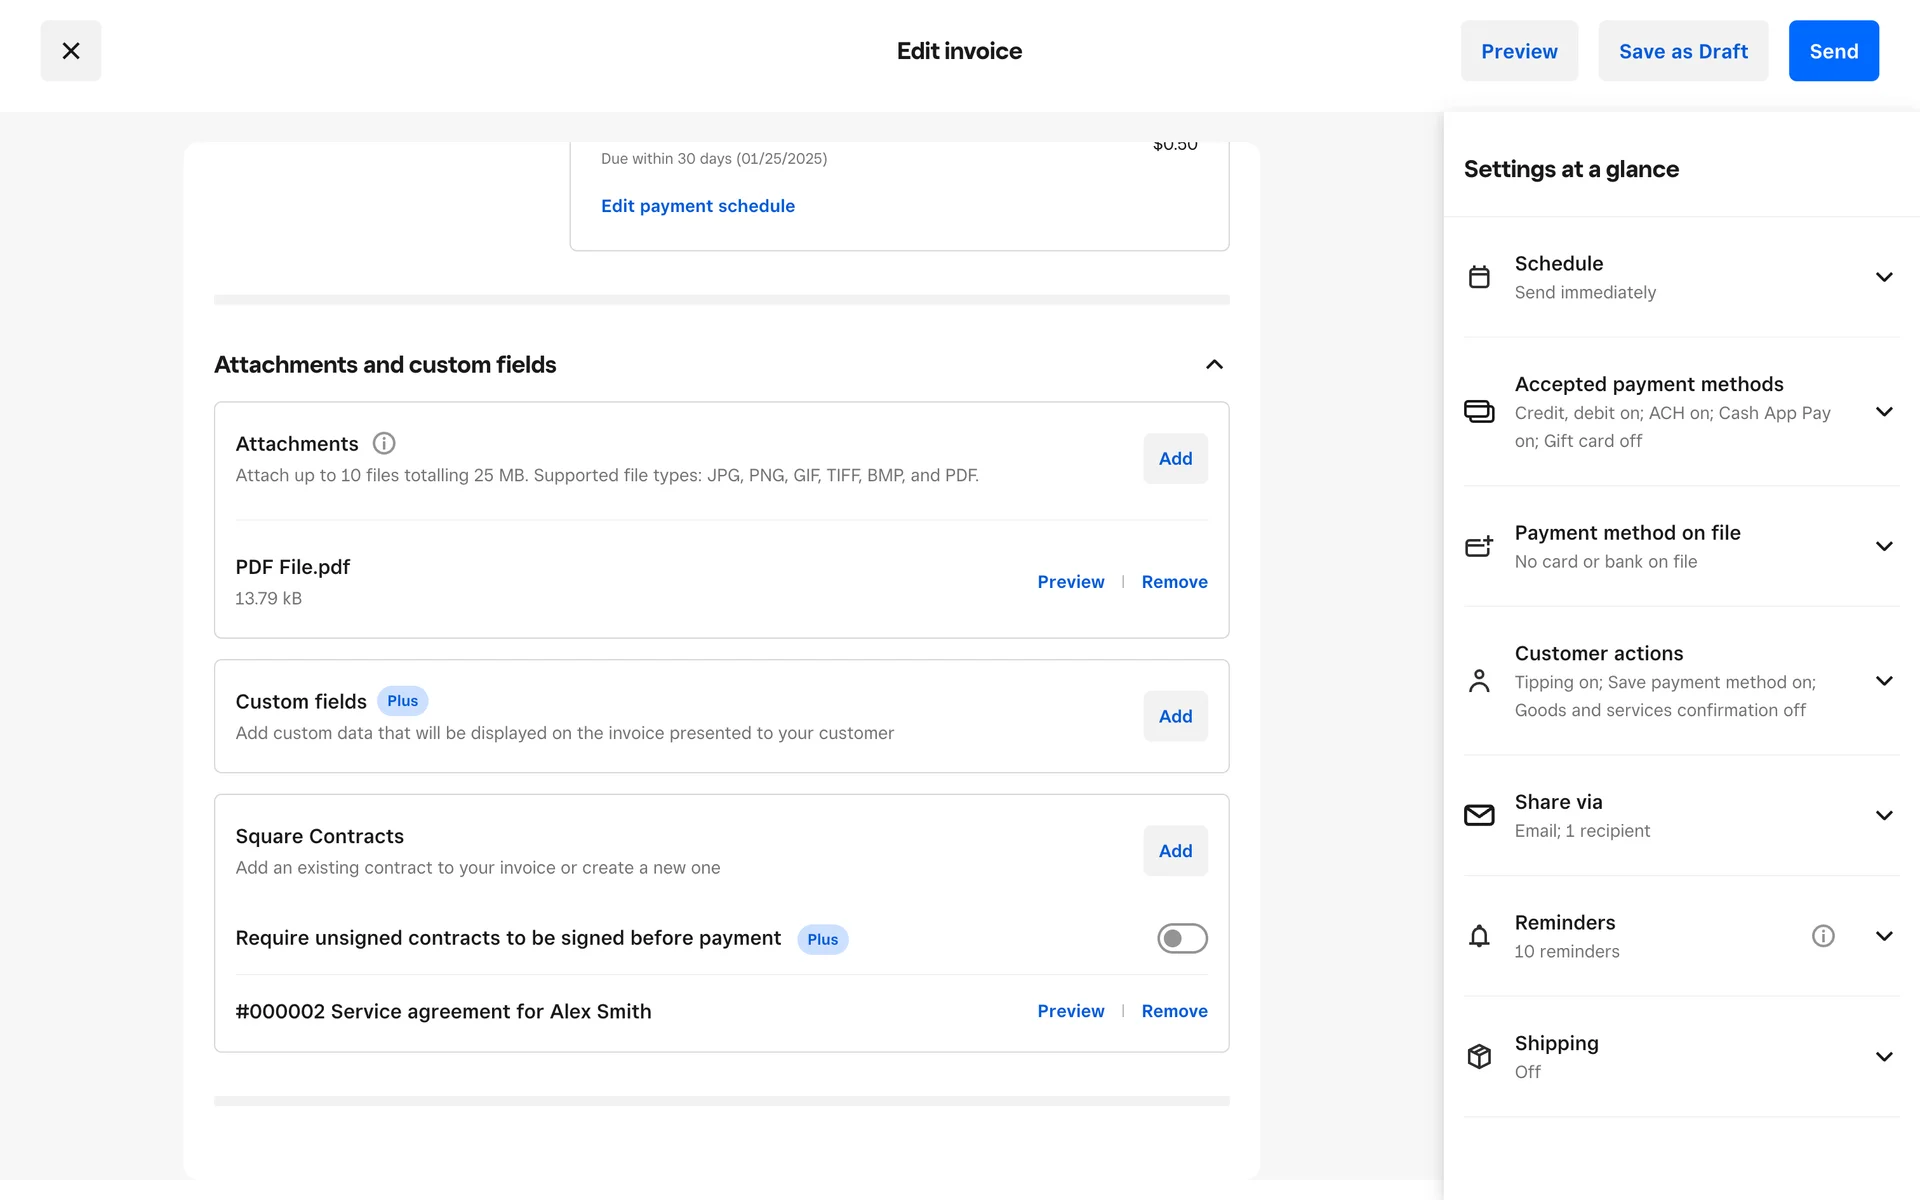
Task: Remove the PDF File.pdf attachment
Action: click(x=1174, y=582)
